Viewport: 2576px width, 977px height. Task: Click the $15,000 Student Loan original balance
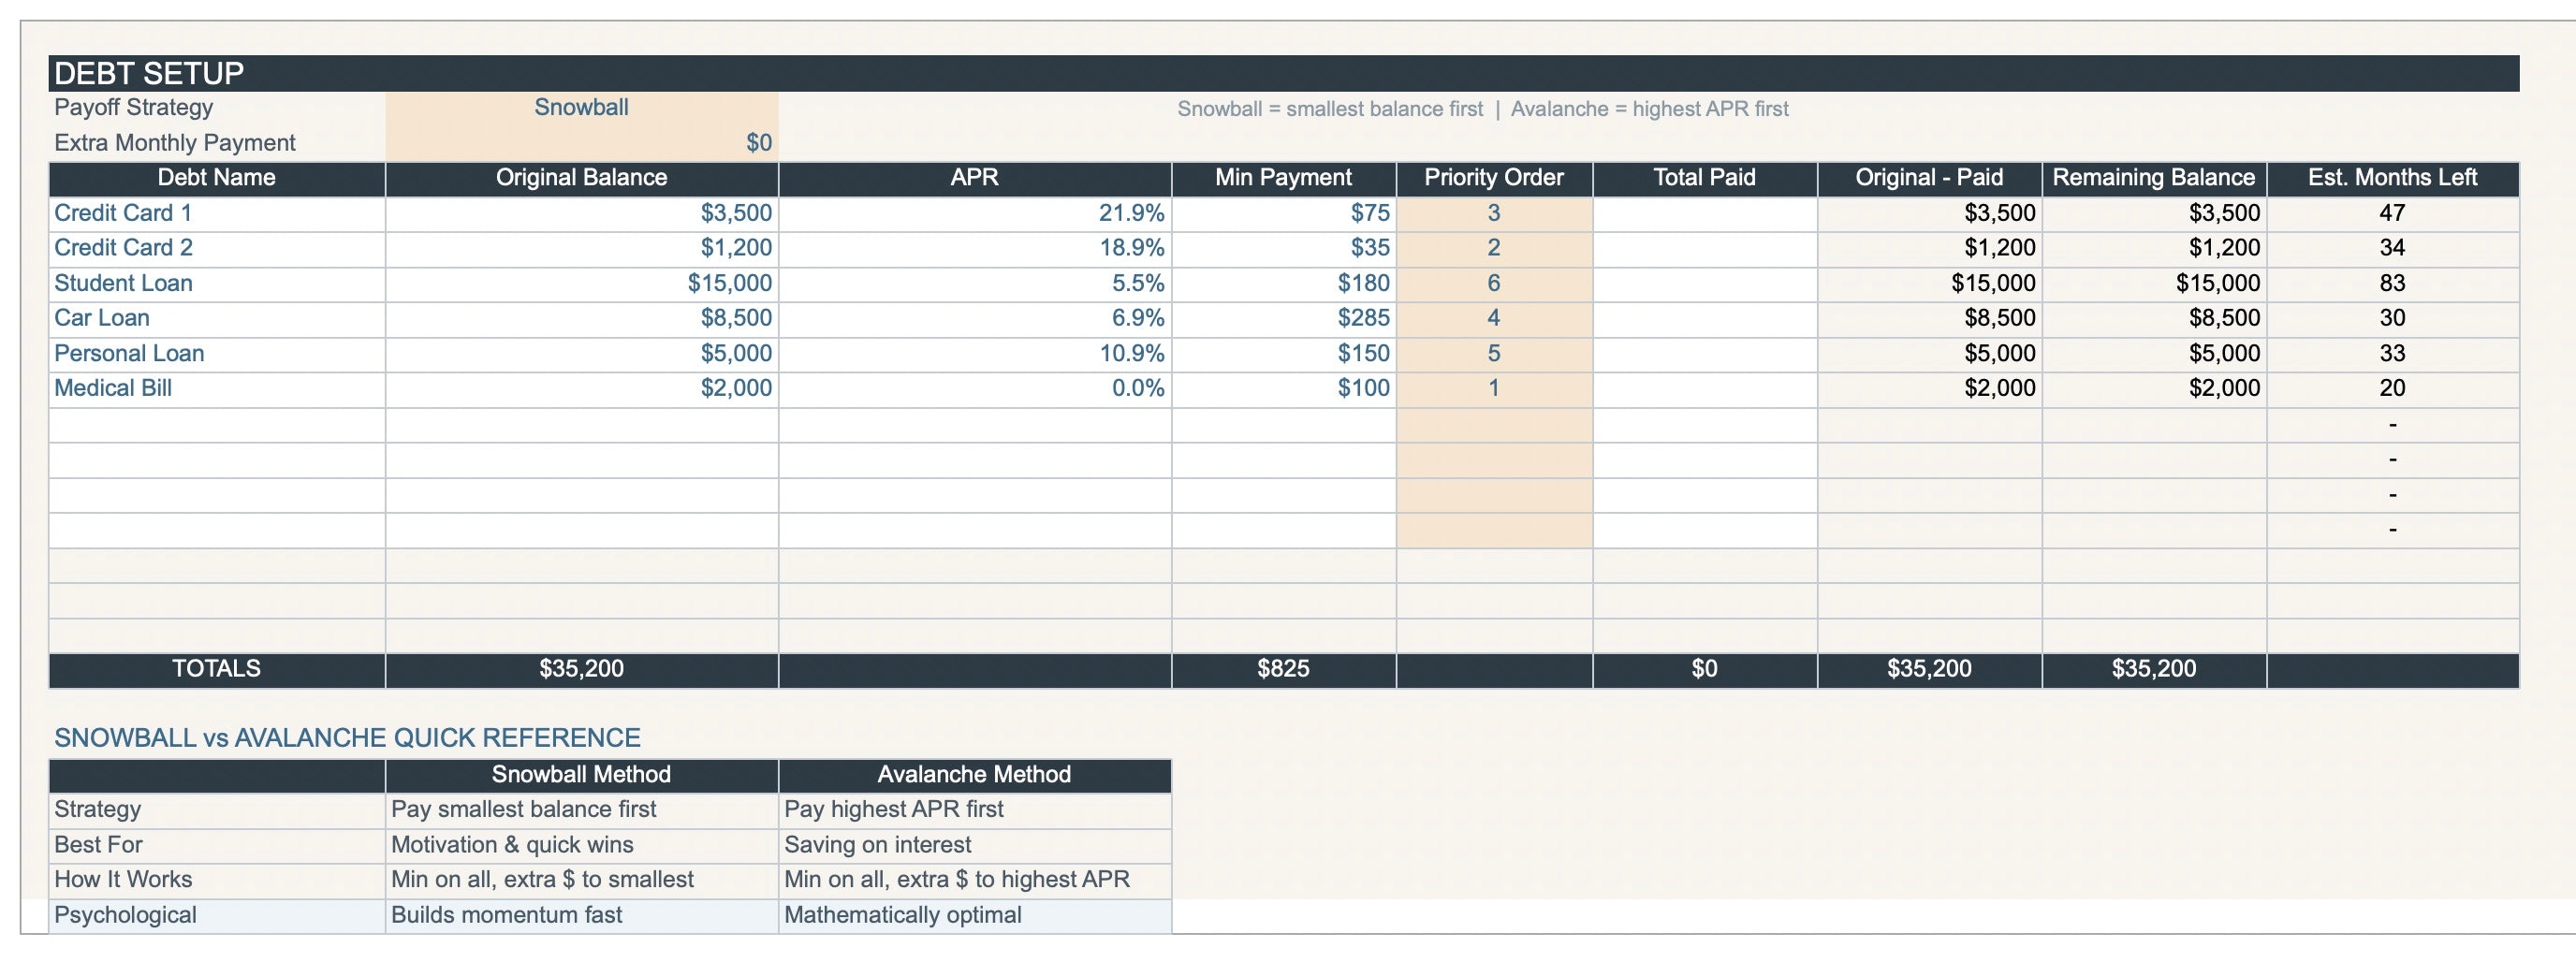[x=581, y=284]
